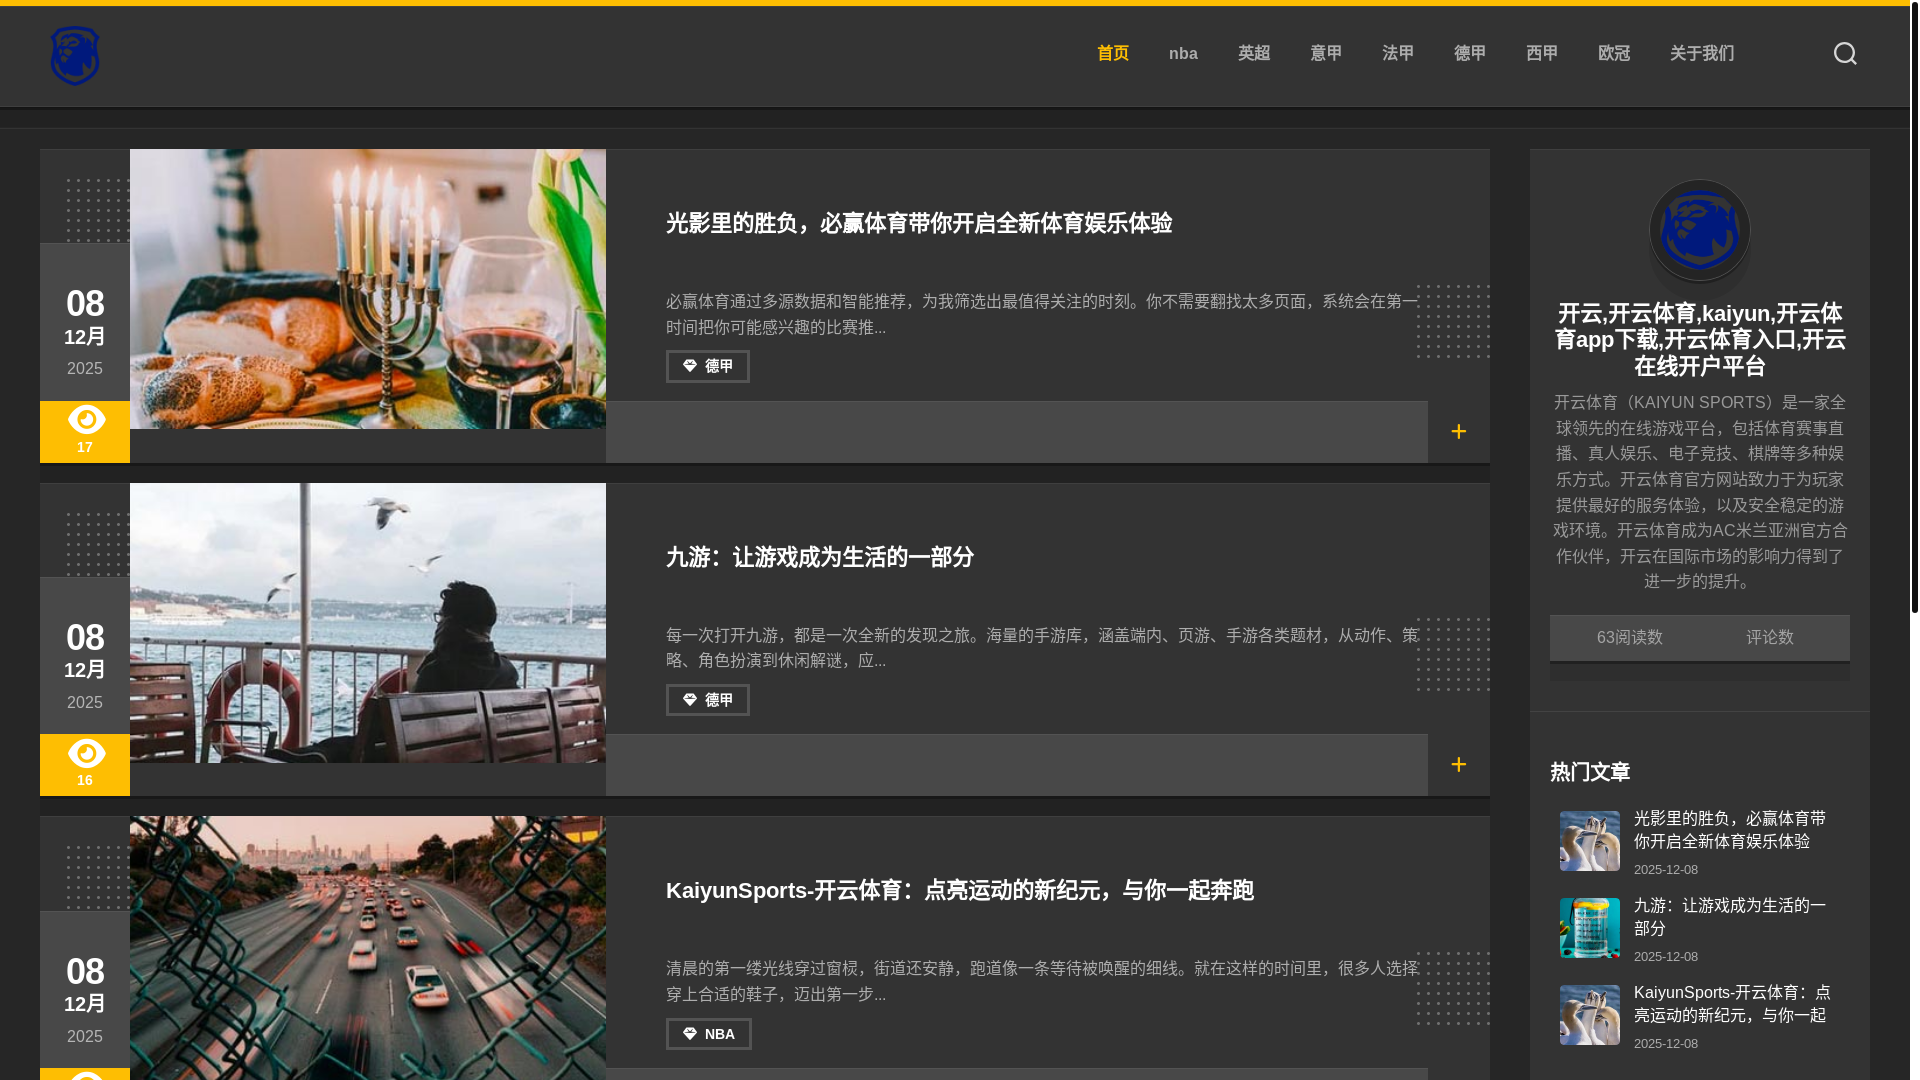1920x1080 pixels.
Task: Click the round avatar logo in sidebar
Action: click(x=1700, y=230)
